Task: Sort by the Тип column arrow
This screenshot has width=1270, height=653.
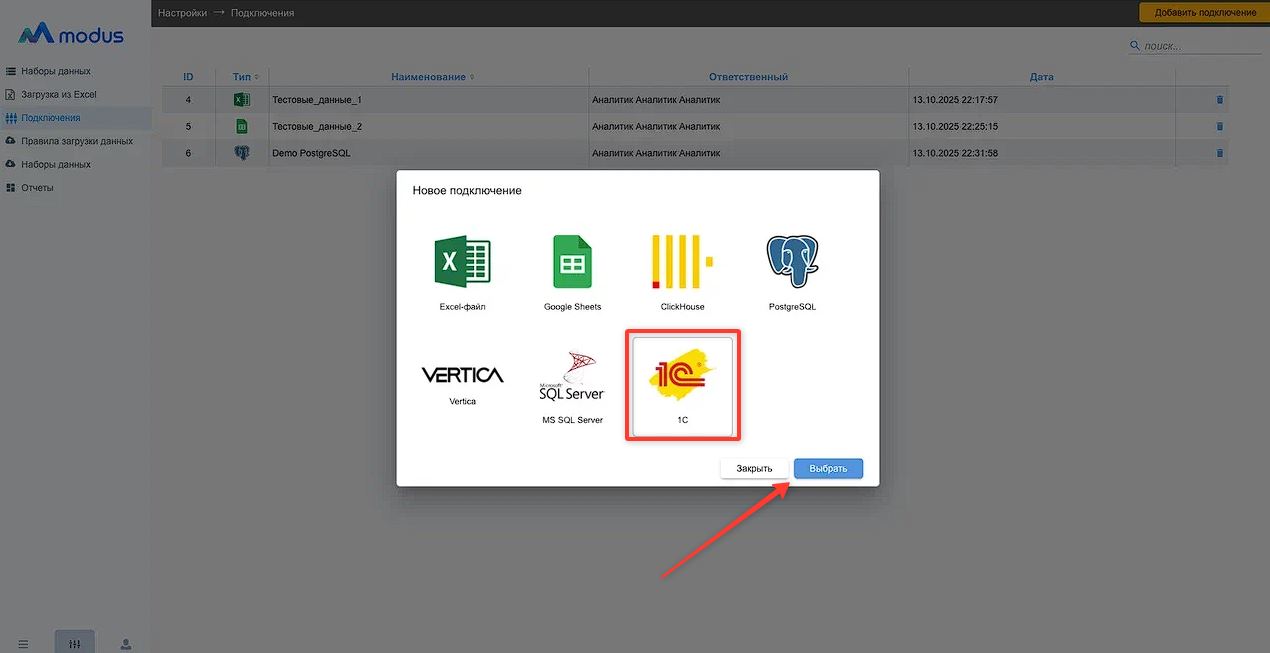Action: coord(256,77)
